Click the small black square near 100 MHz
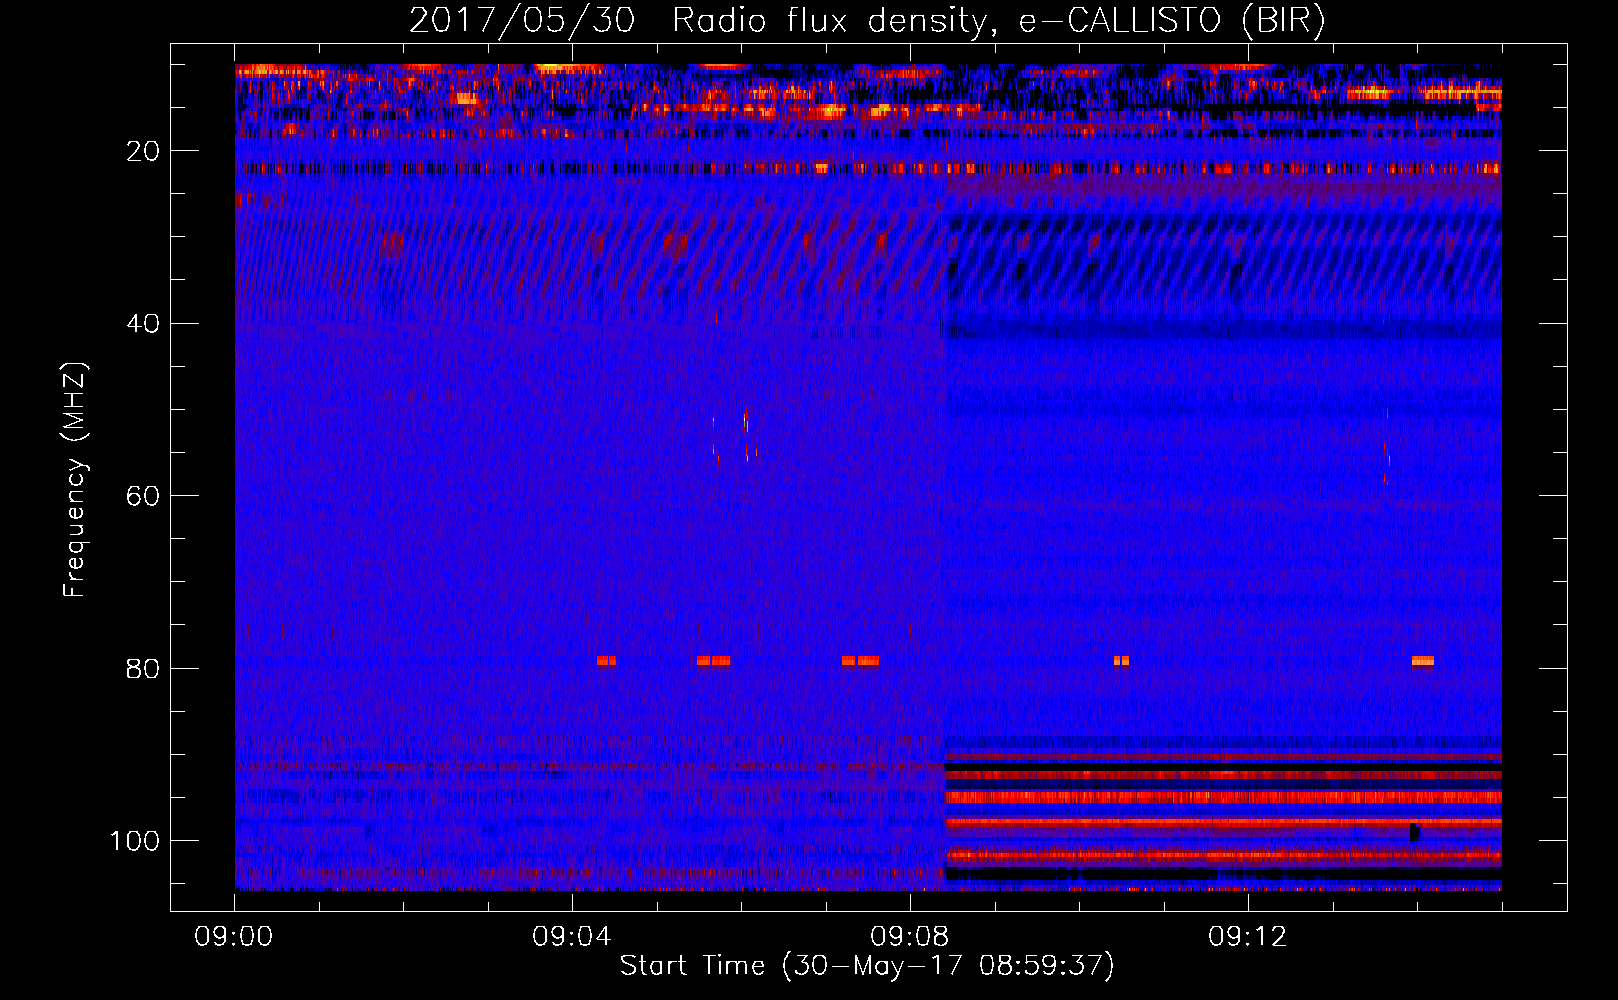This screenshot has width=1618, height=1000. pos(1415,832)
